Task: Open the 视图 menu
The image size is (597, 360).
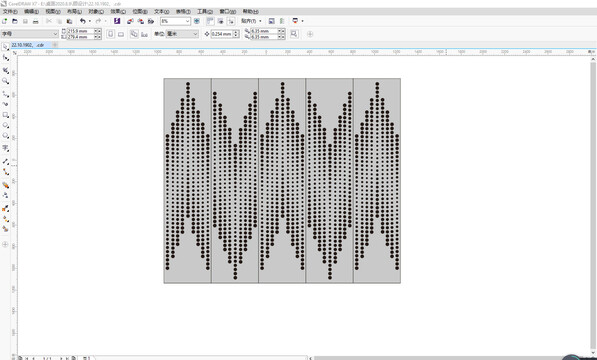Action: tap(53, 12)
